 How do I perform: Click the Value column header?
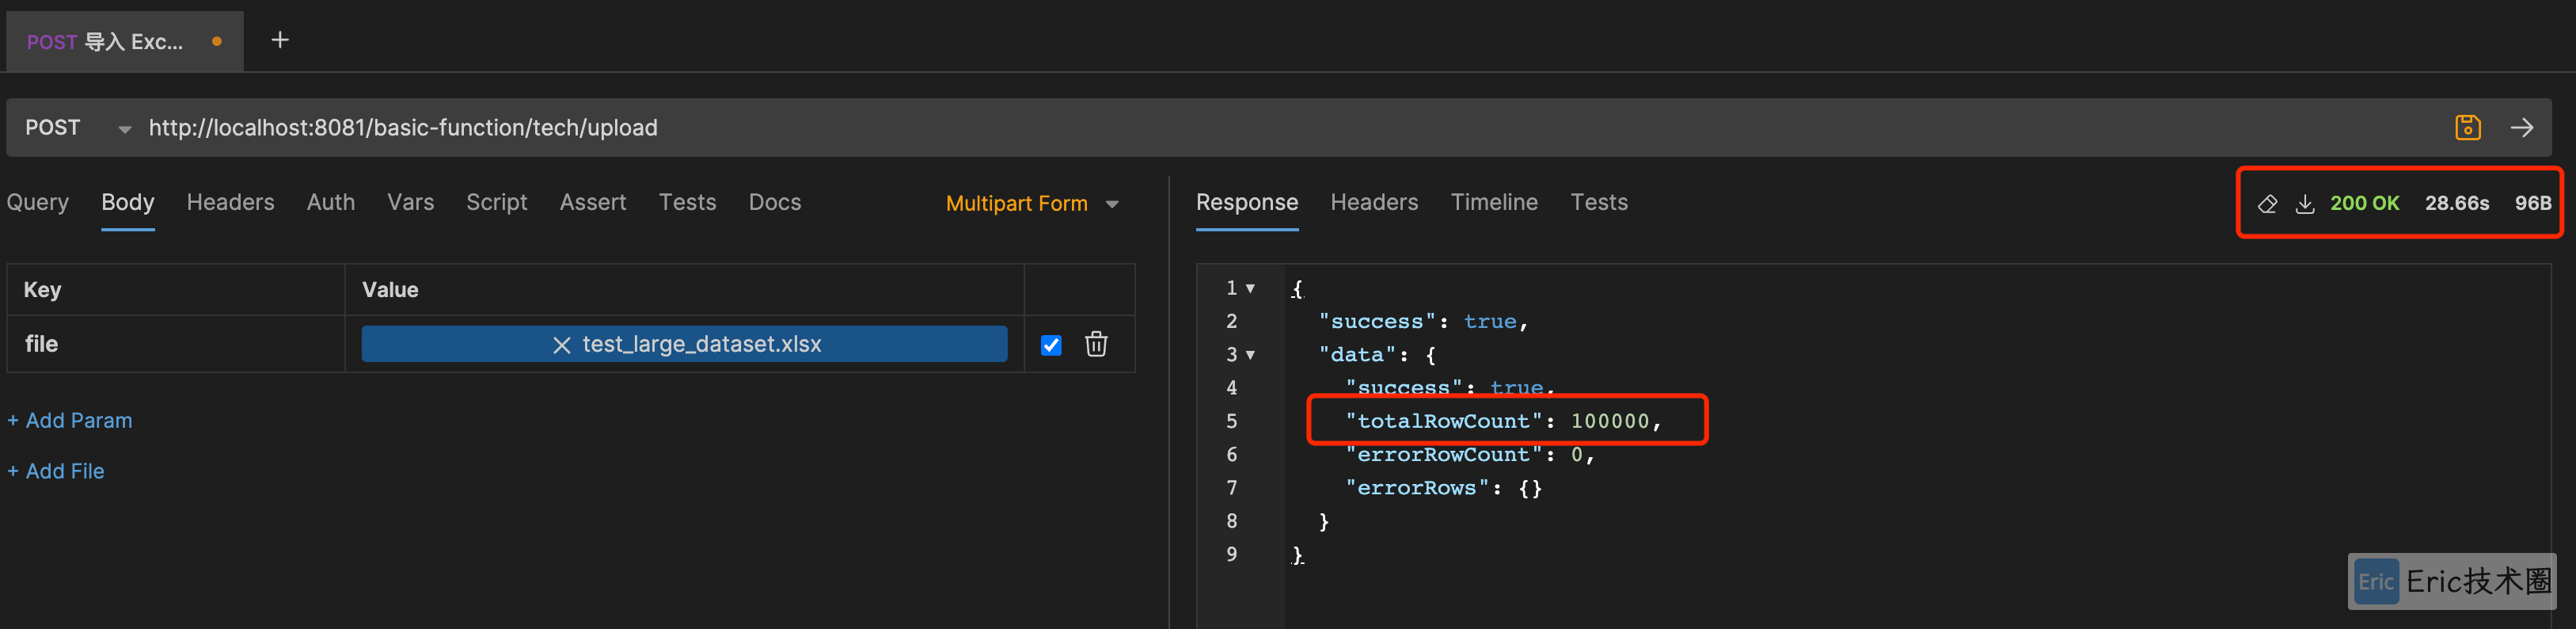click(390, 290)
